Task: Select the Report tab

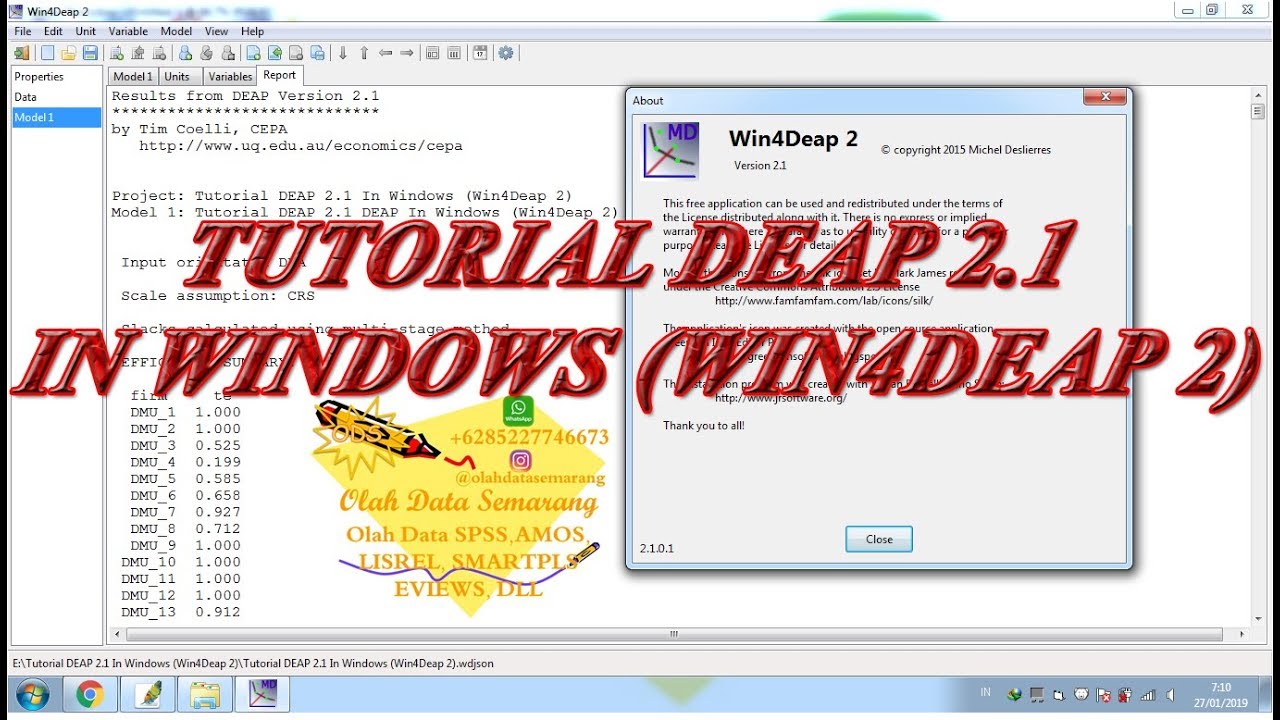Action: (x=280, y=75)
